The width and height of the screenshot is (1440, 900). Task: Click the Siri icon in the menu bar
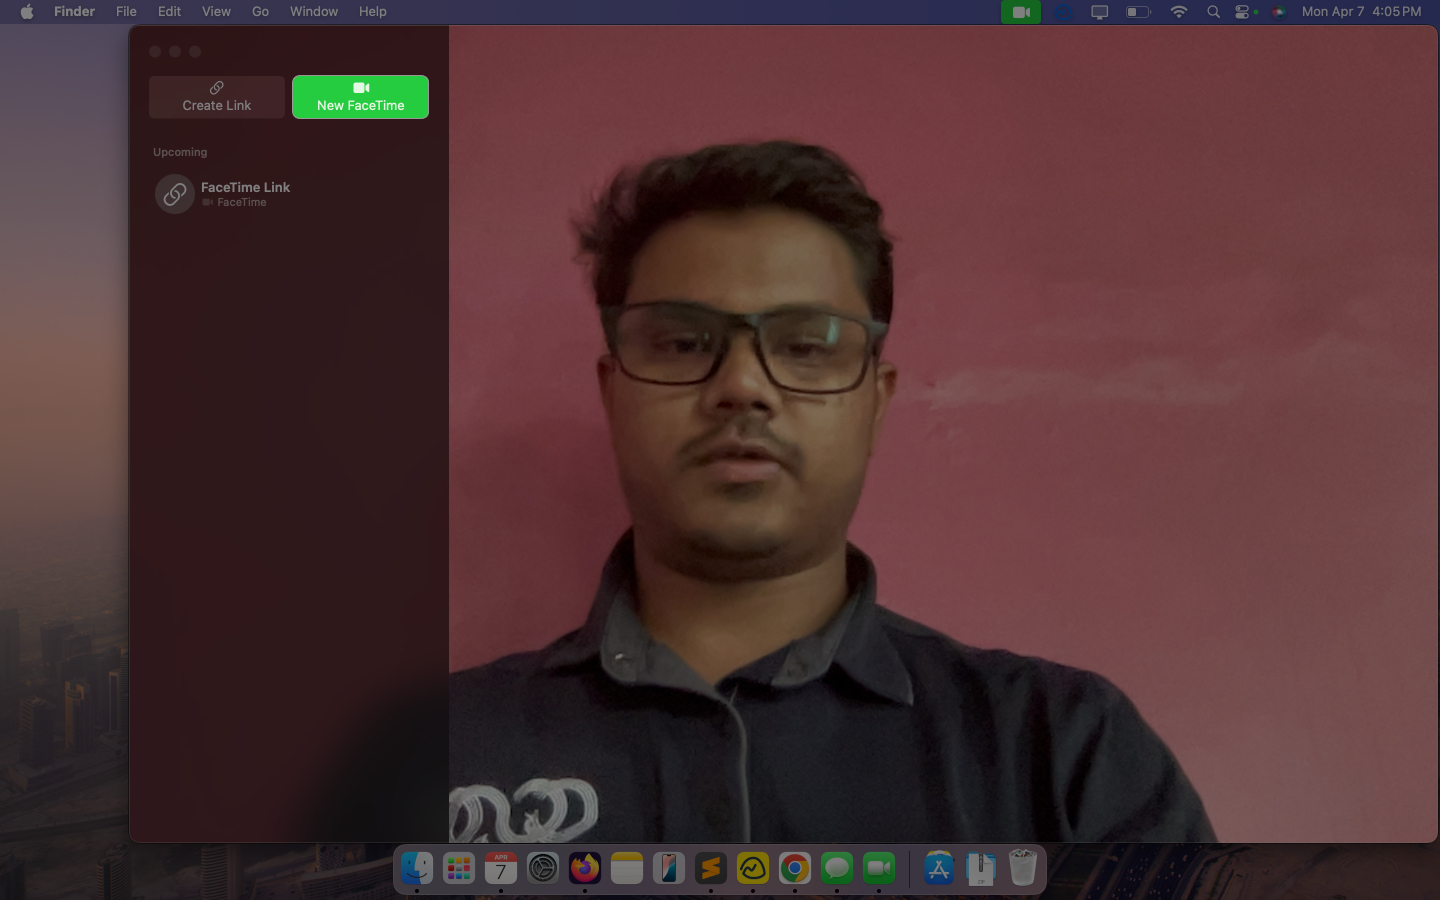1278,11
